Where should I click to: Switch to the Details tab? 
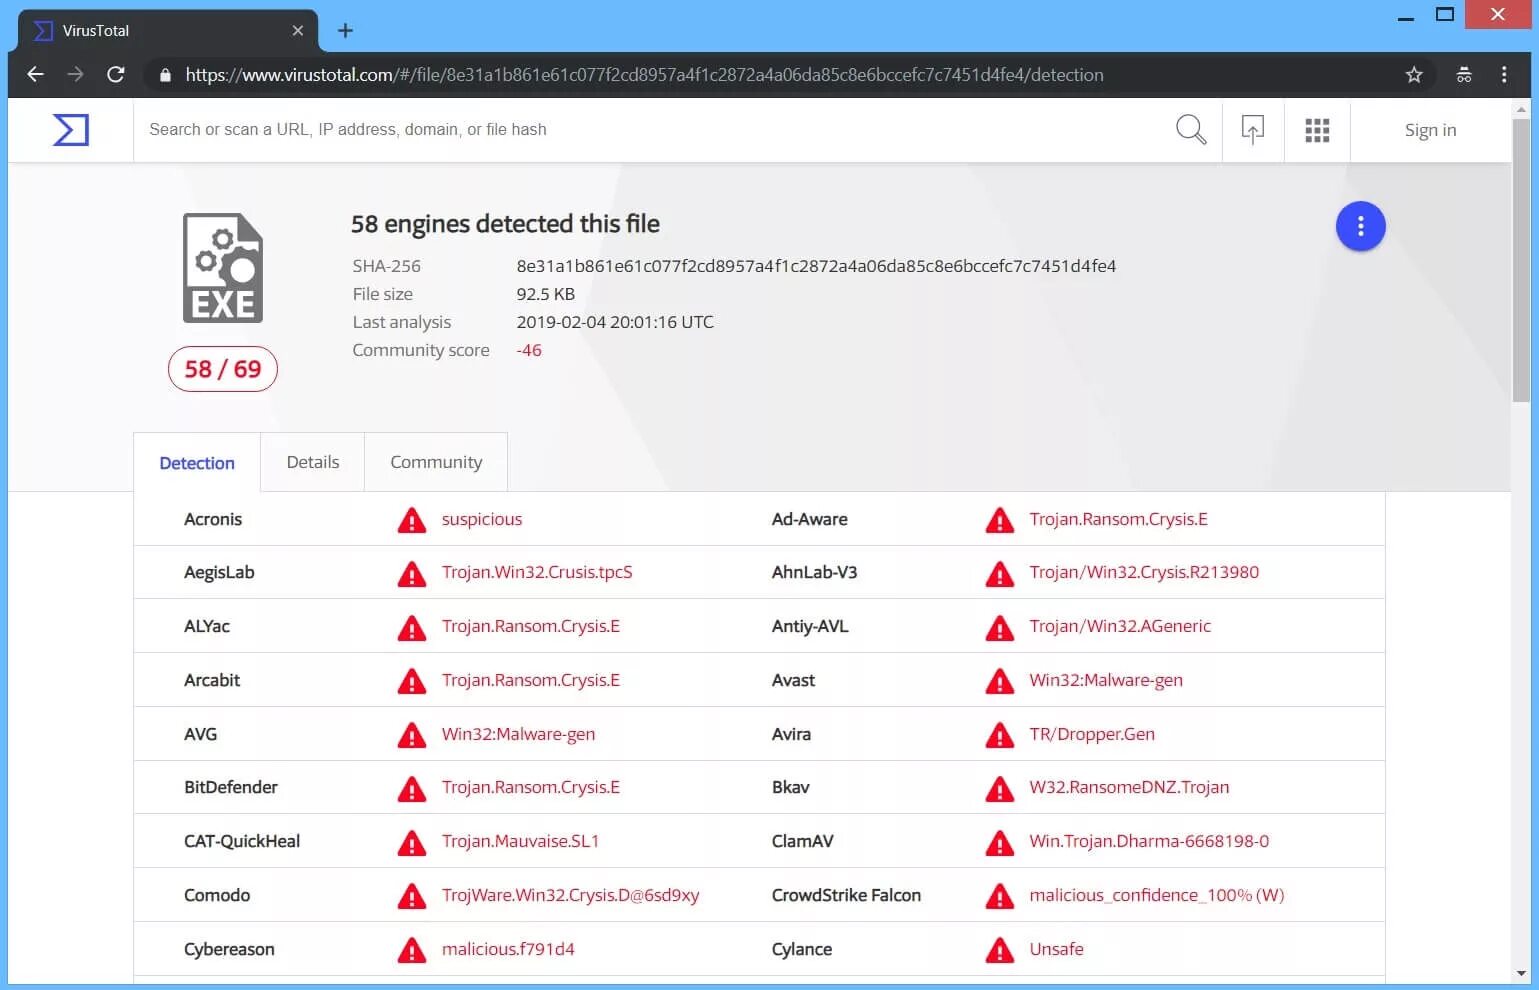[313, 462]
